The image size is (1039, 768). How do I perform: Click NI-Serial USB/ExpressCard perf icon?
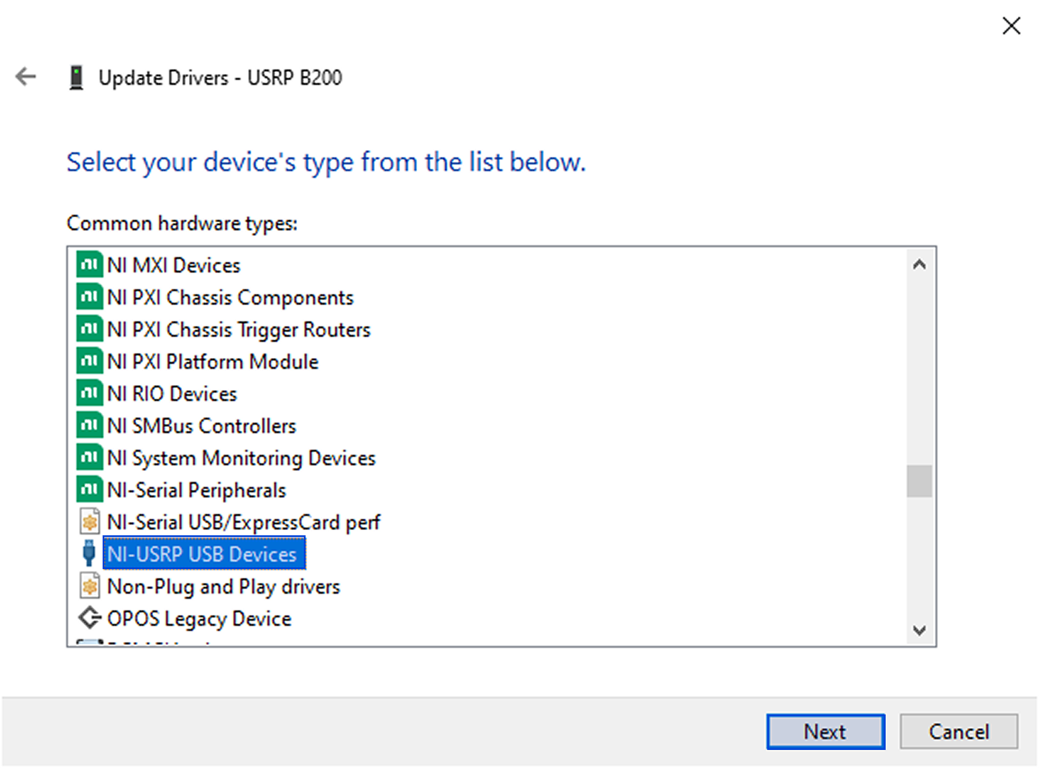90,522
